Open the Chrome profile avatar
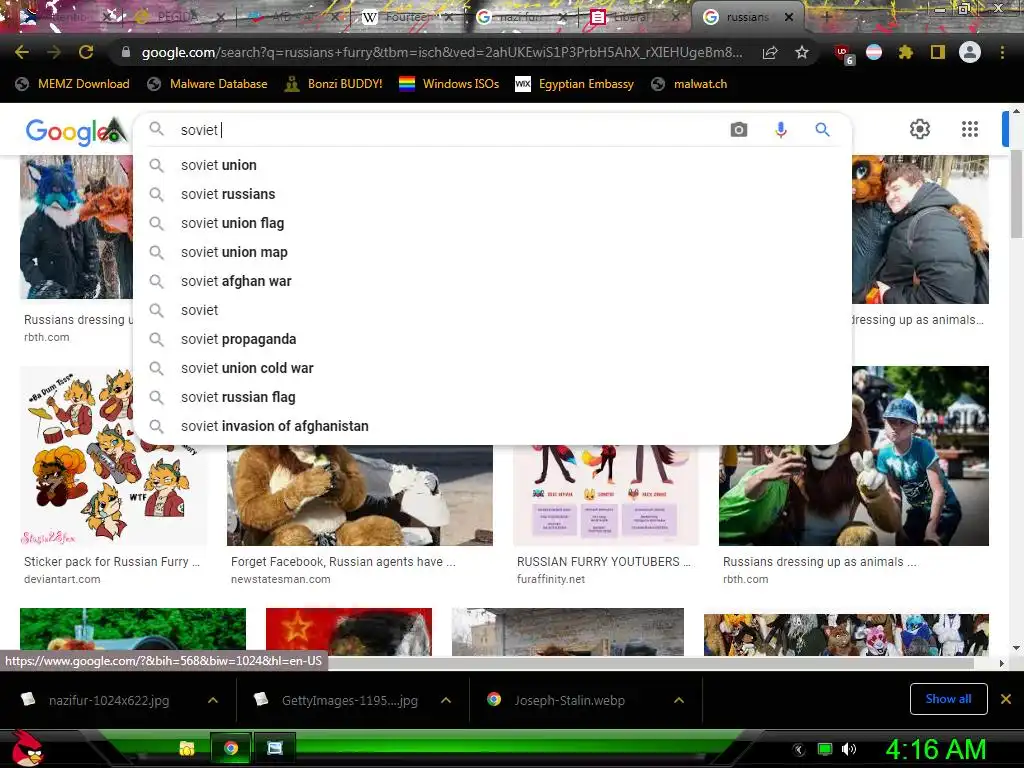The height and width of the screenshot is (768, 1024). tap(970, 52)
